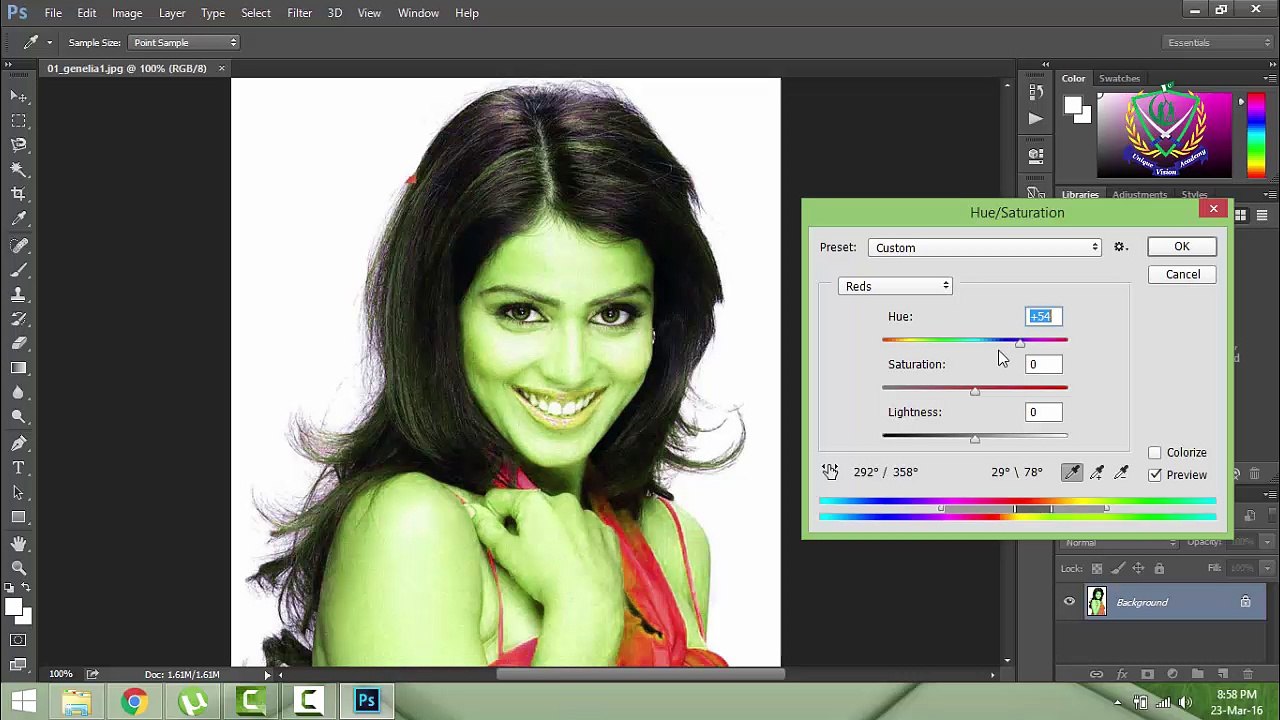
Task: Select the Healing Brush tool
Action: pos(18,245)
